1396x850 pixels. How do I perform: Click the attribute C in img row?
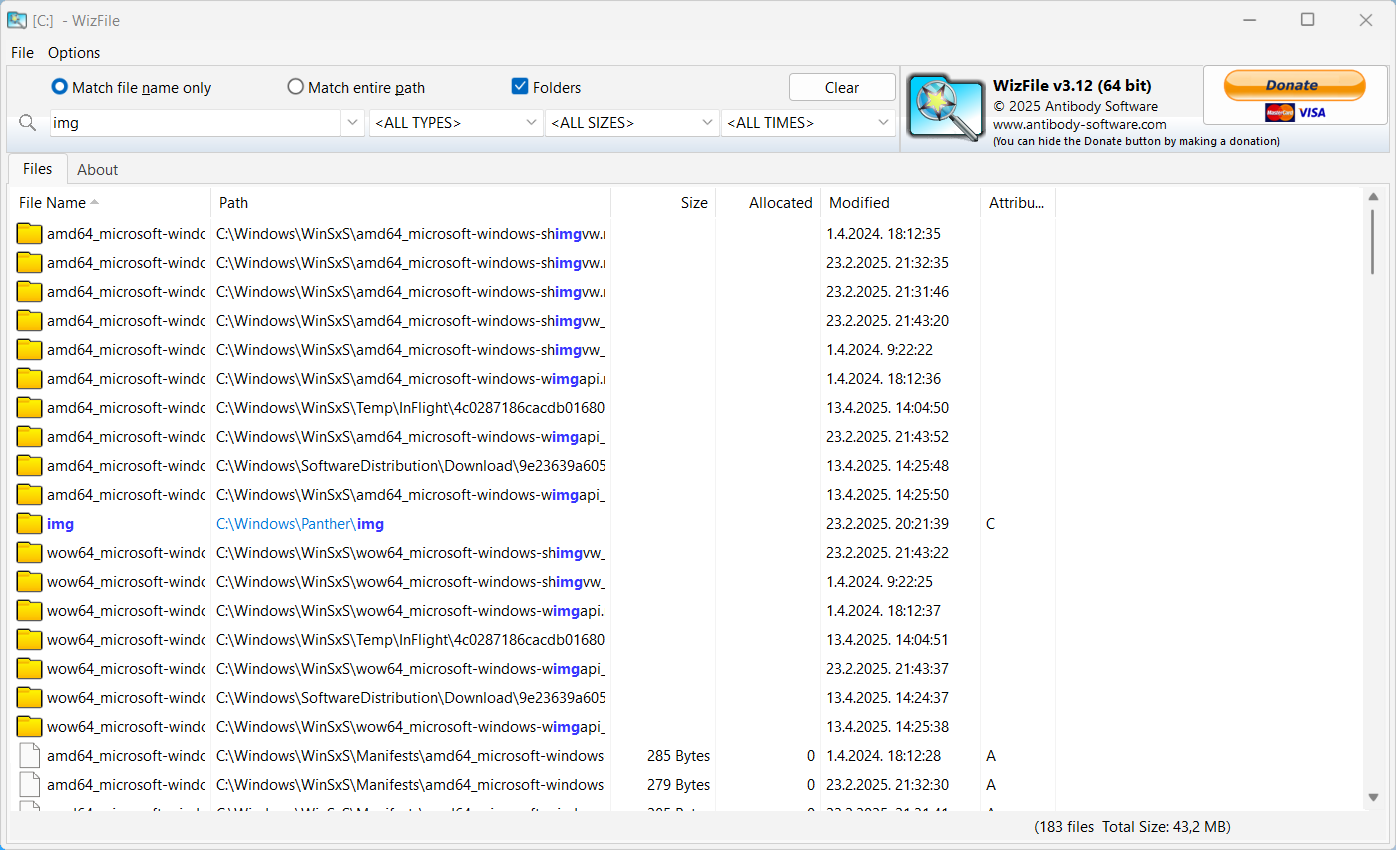point(990,524)
